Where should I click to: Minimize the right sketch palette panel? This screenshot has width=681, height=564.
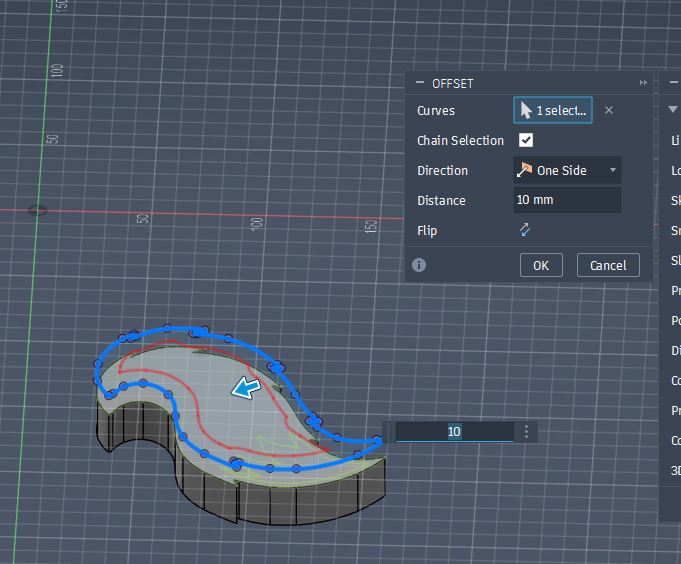click(674, 82)
